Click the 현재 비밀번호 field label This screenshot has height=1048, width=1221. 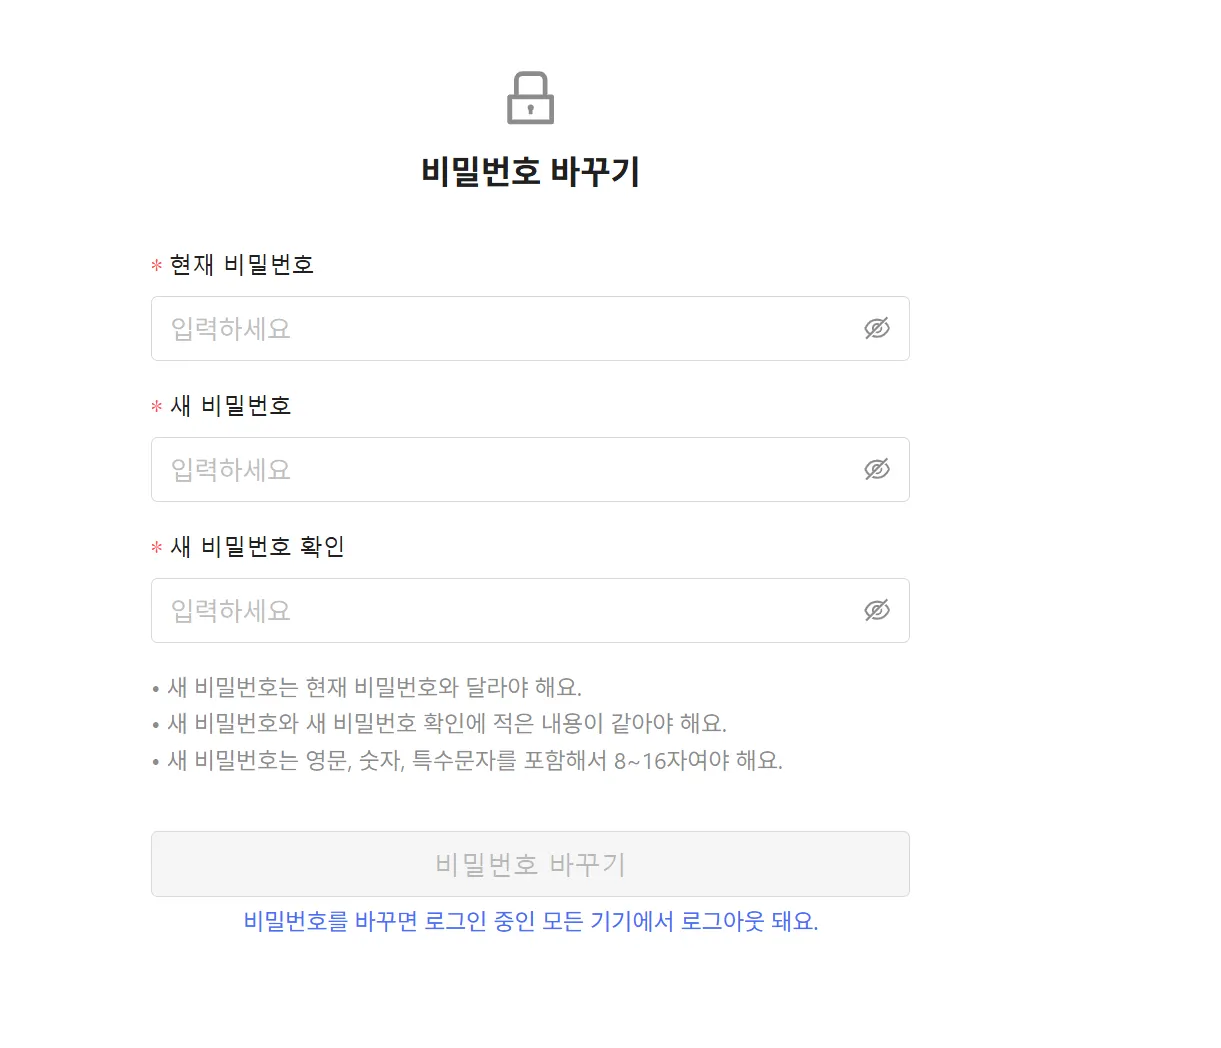242,265
